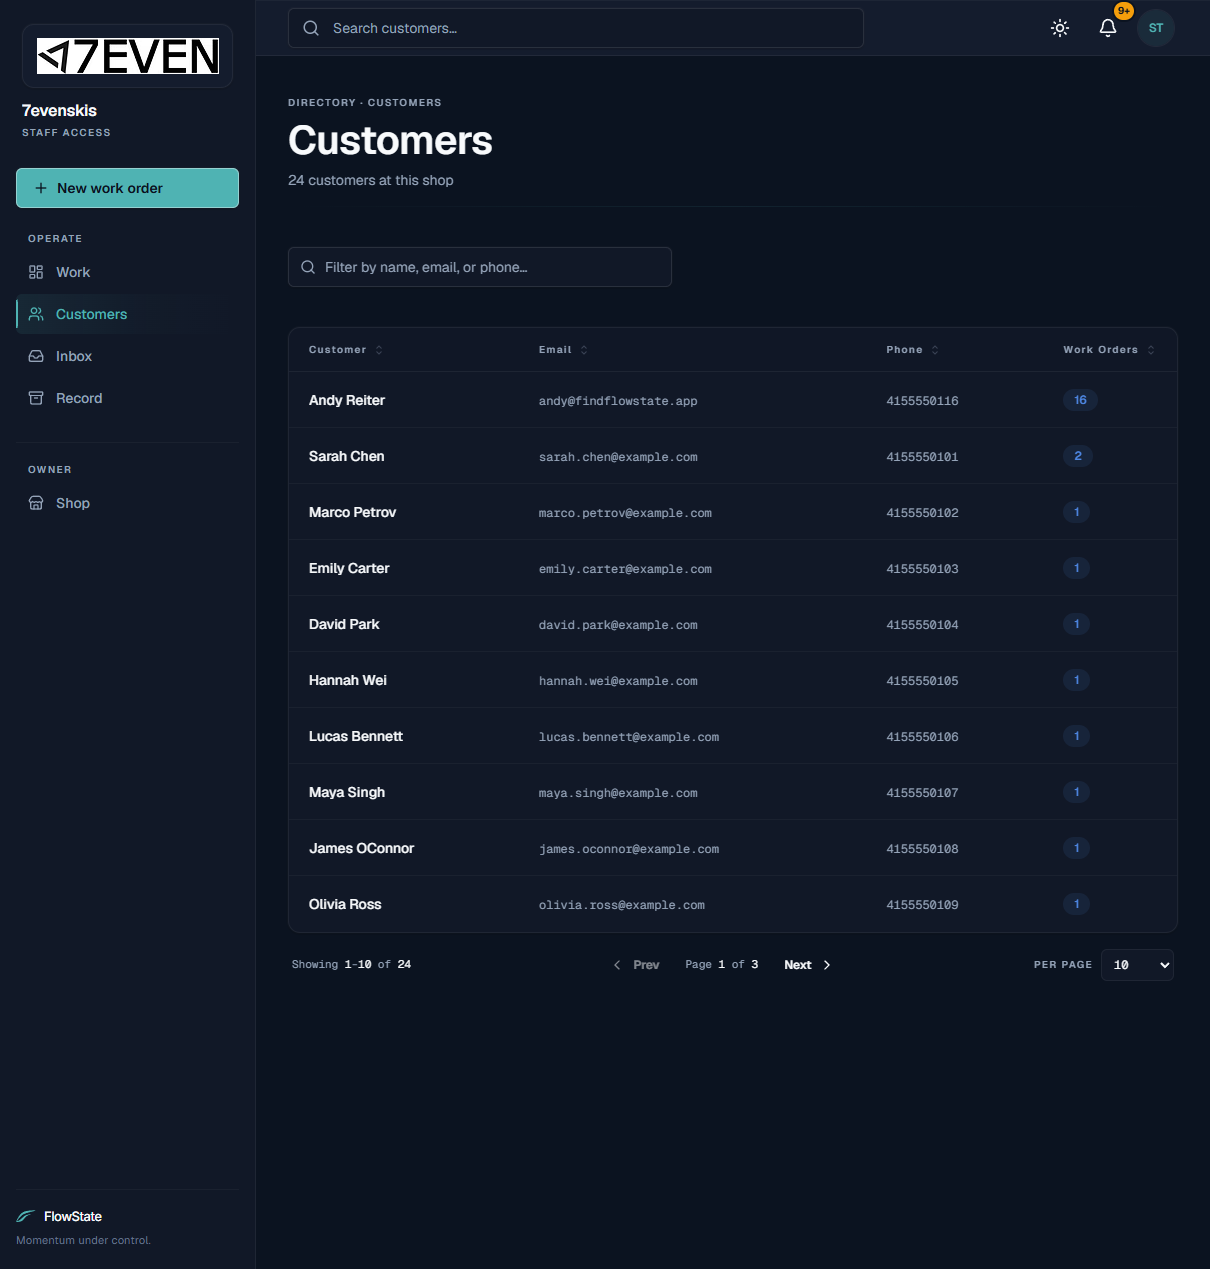
Task: Click the Prev page button
Action: [636, 965]
